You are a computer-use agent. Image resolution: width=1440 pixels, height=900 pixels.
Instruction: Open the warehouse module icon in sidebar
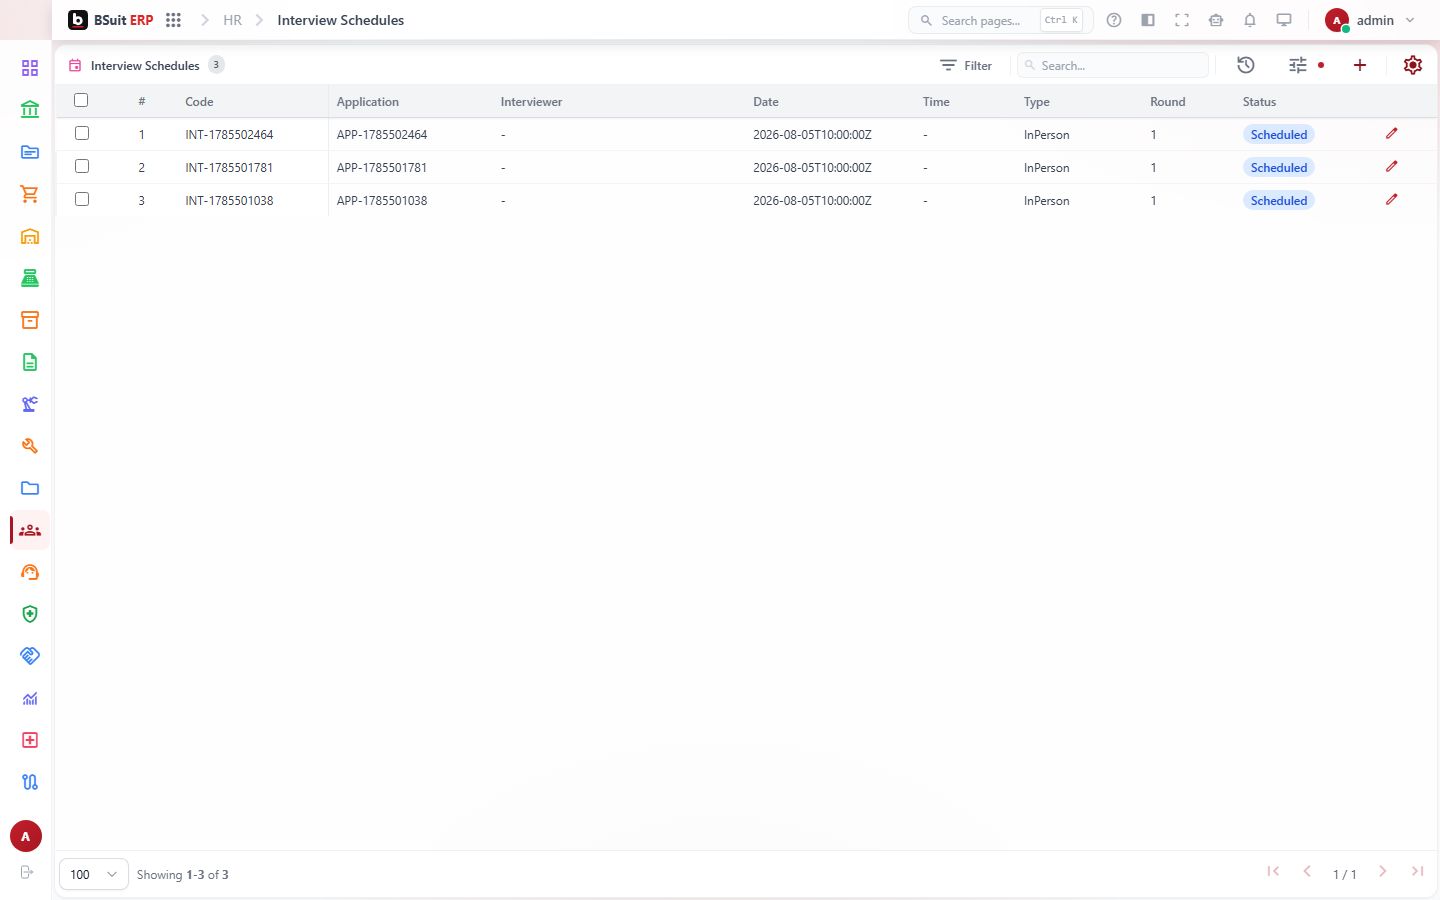pyautogui.click(x=30, y=236)
